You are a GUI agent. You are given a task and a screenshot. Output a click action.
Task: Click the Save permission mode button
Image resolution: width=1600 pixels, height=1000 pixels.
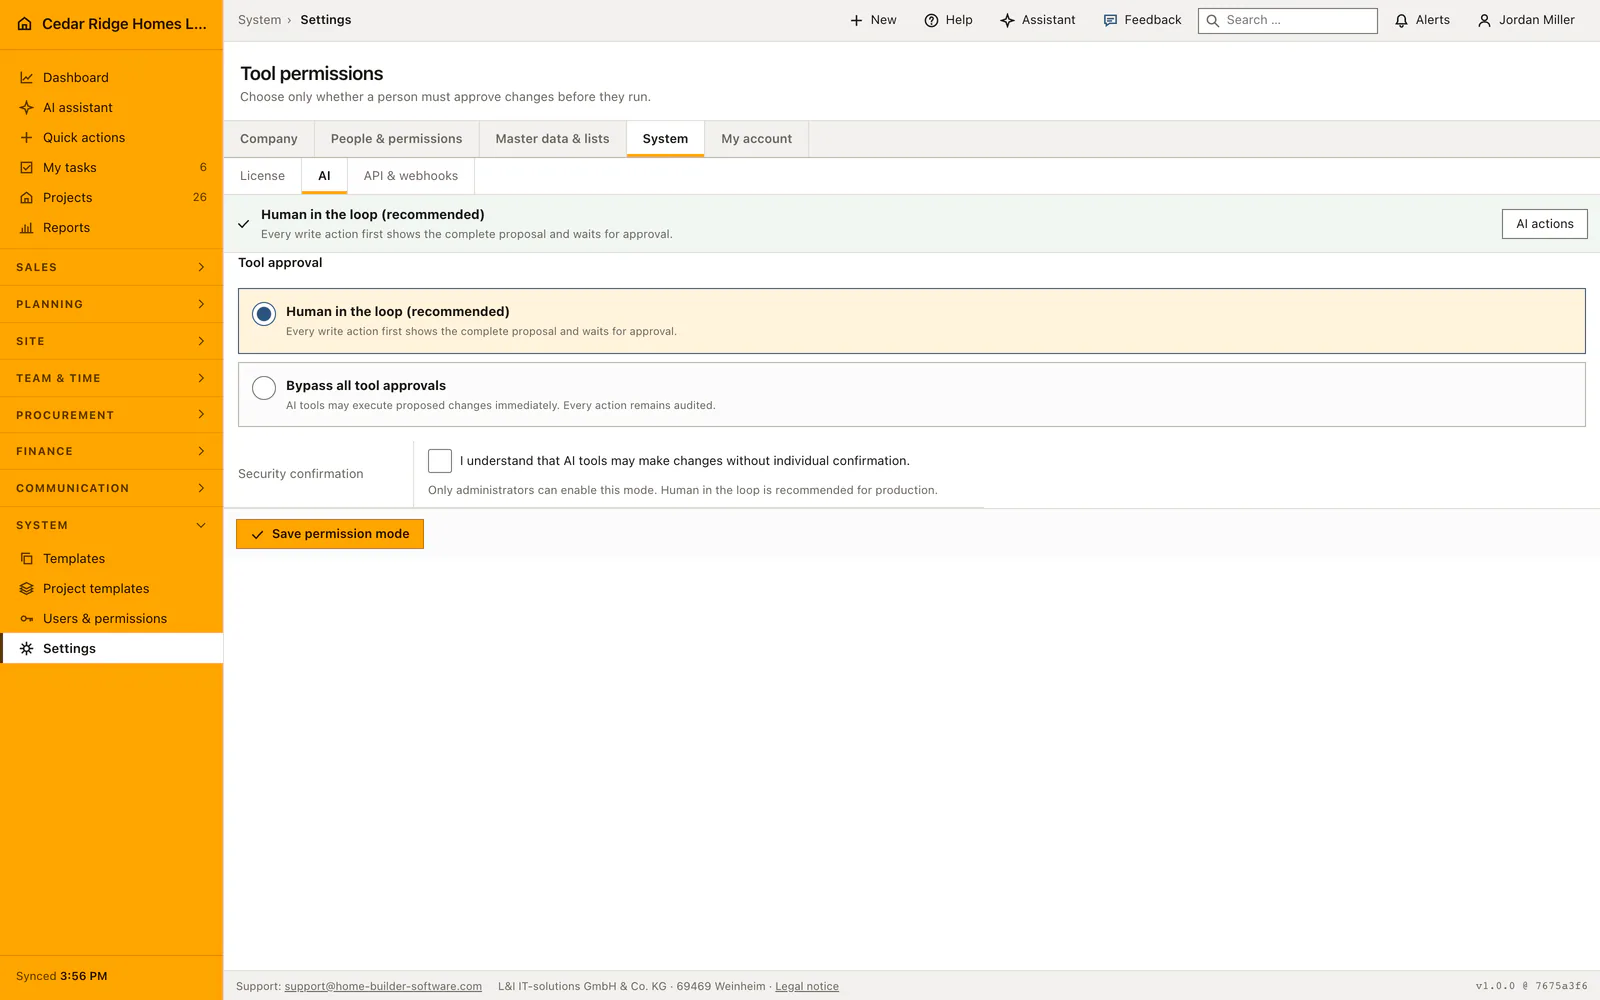pos(330,534)
